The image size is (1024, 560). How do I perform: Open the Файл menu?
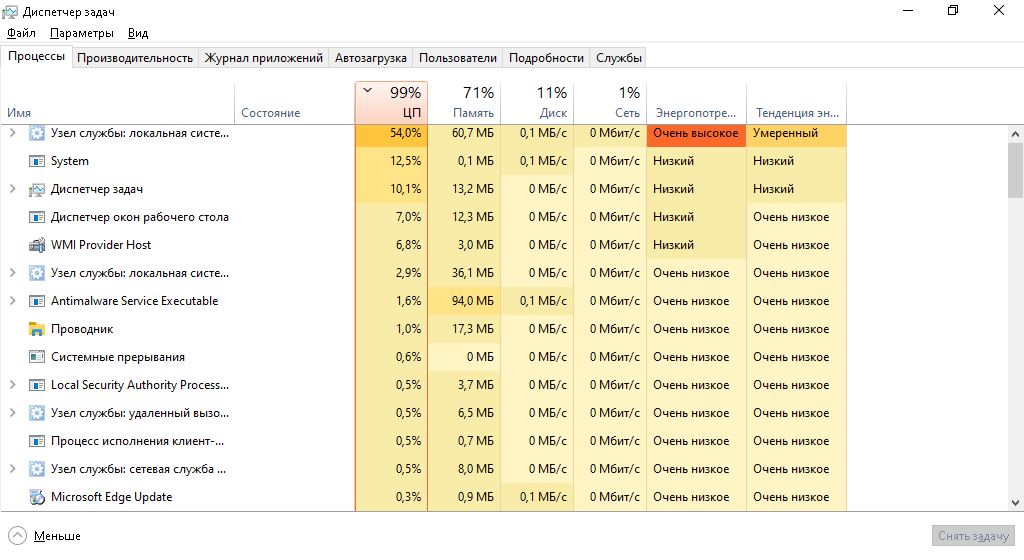[21, 33]
